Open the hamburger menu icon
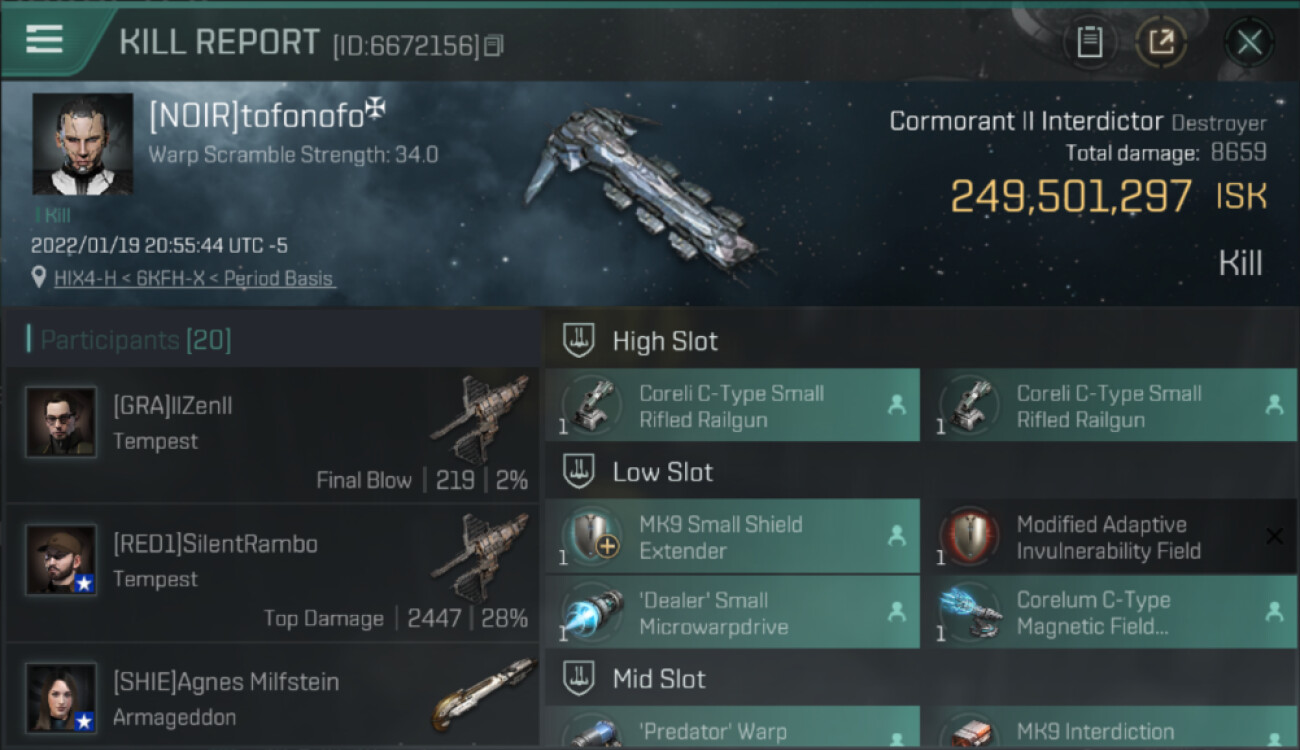Viewport: 1300px width, 750px height. pyautogui.click(x=44, y=39)
